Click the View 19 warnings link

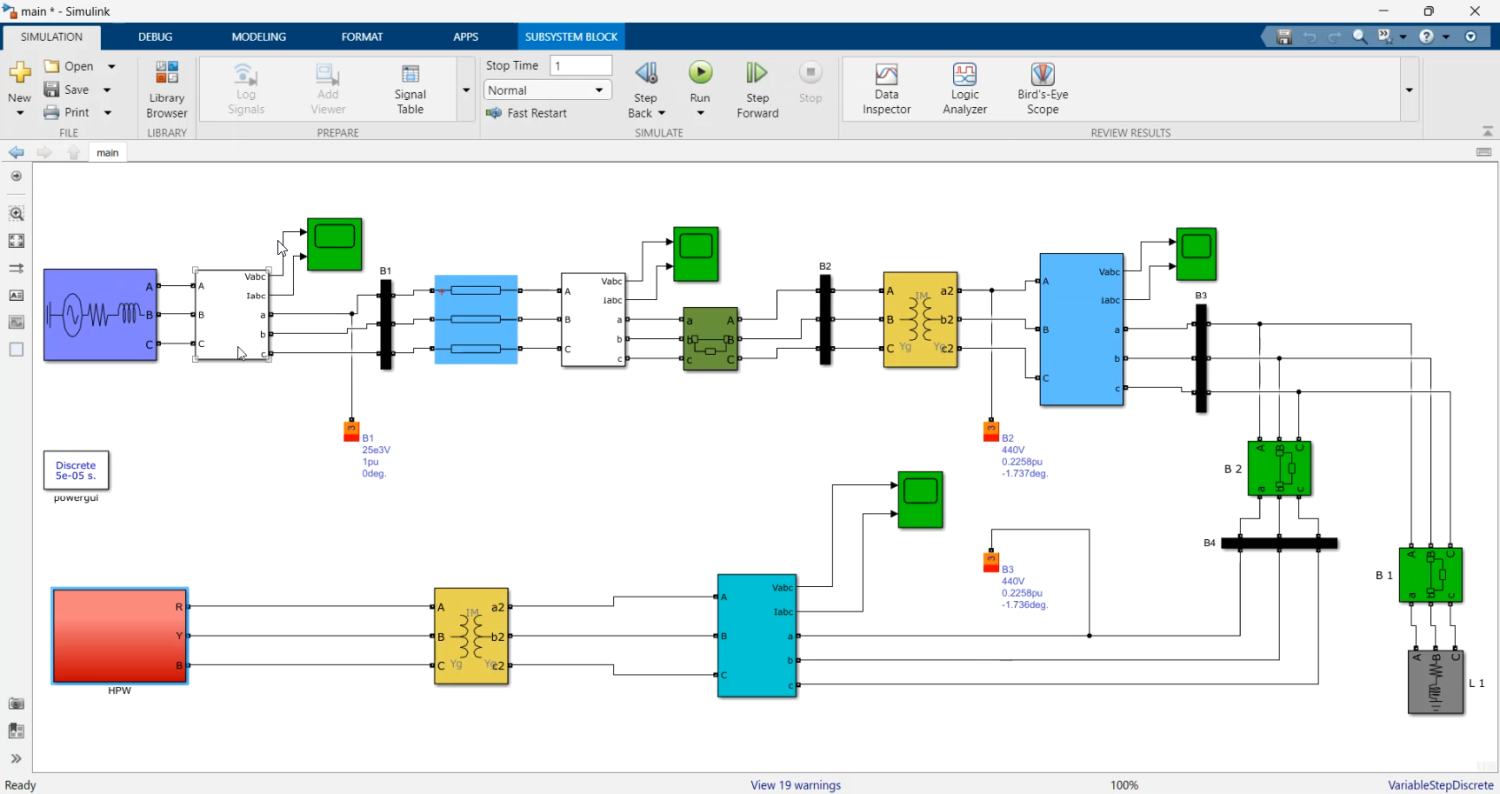pyautogui.click(x=795, y=785)
